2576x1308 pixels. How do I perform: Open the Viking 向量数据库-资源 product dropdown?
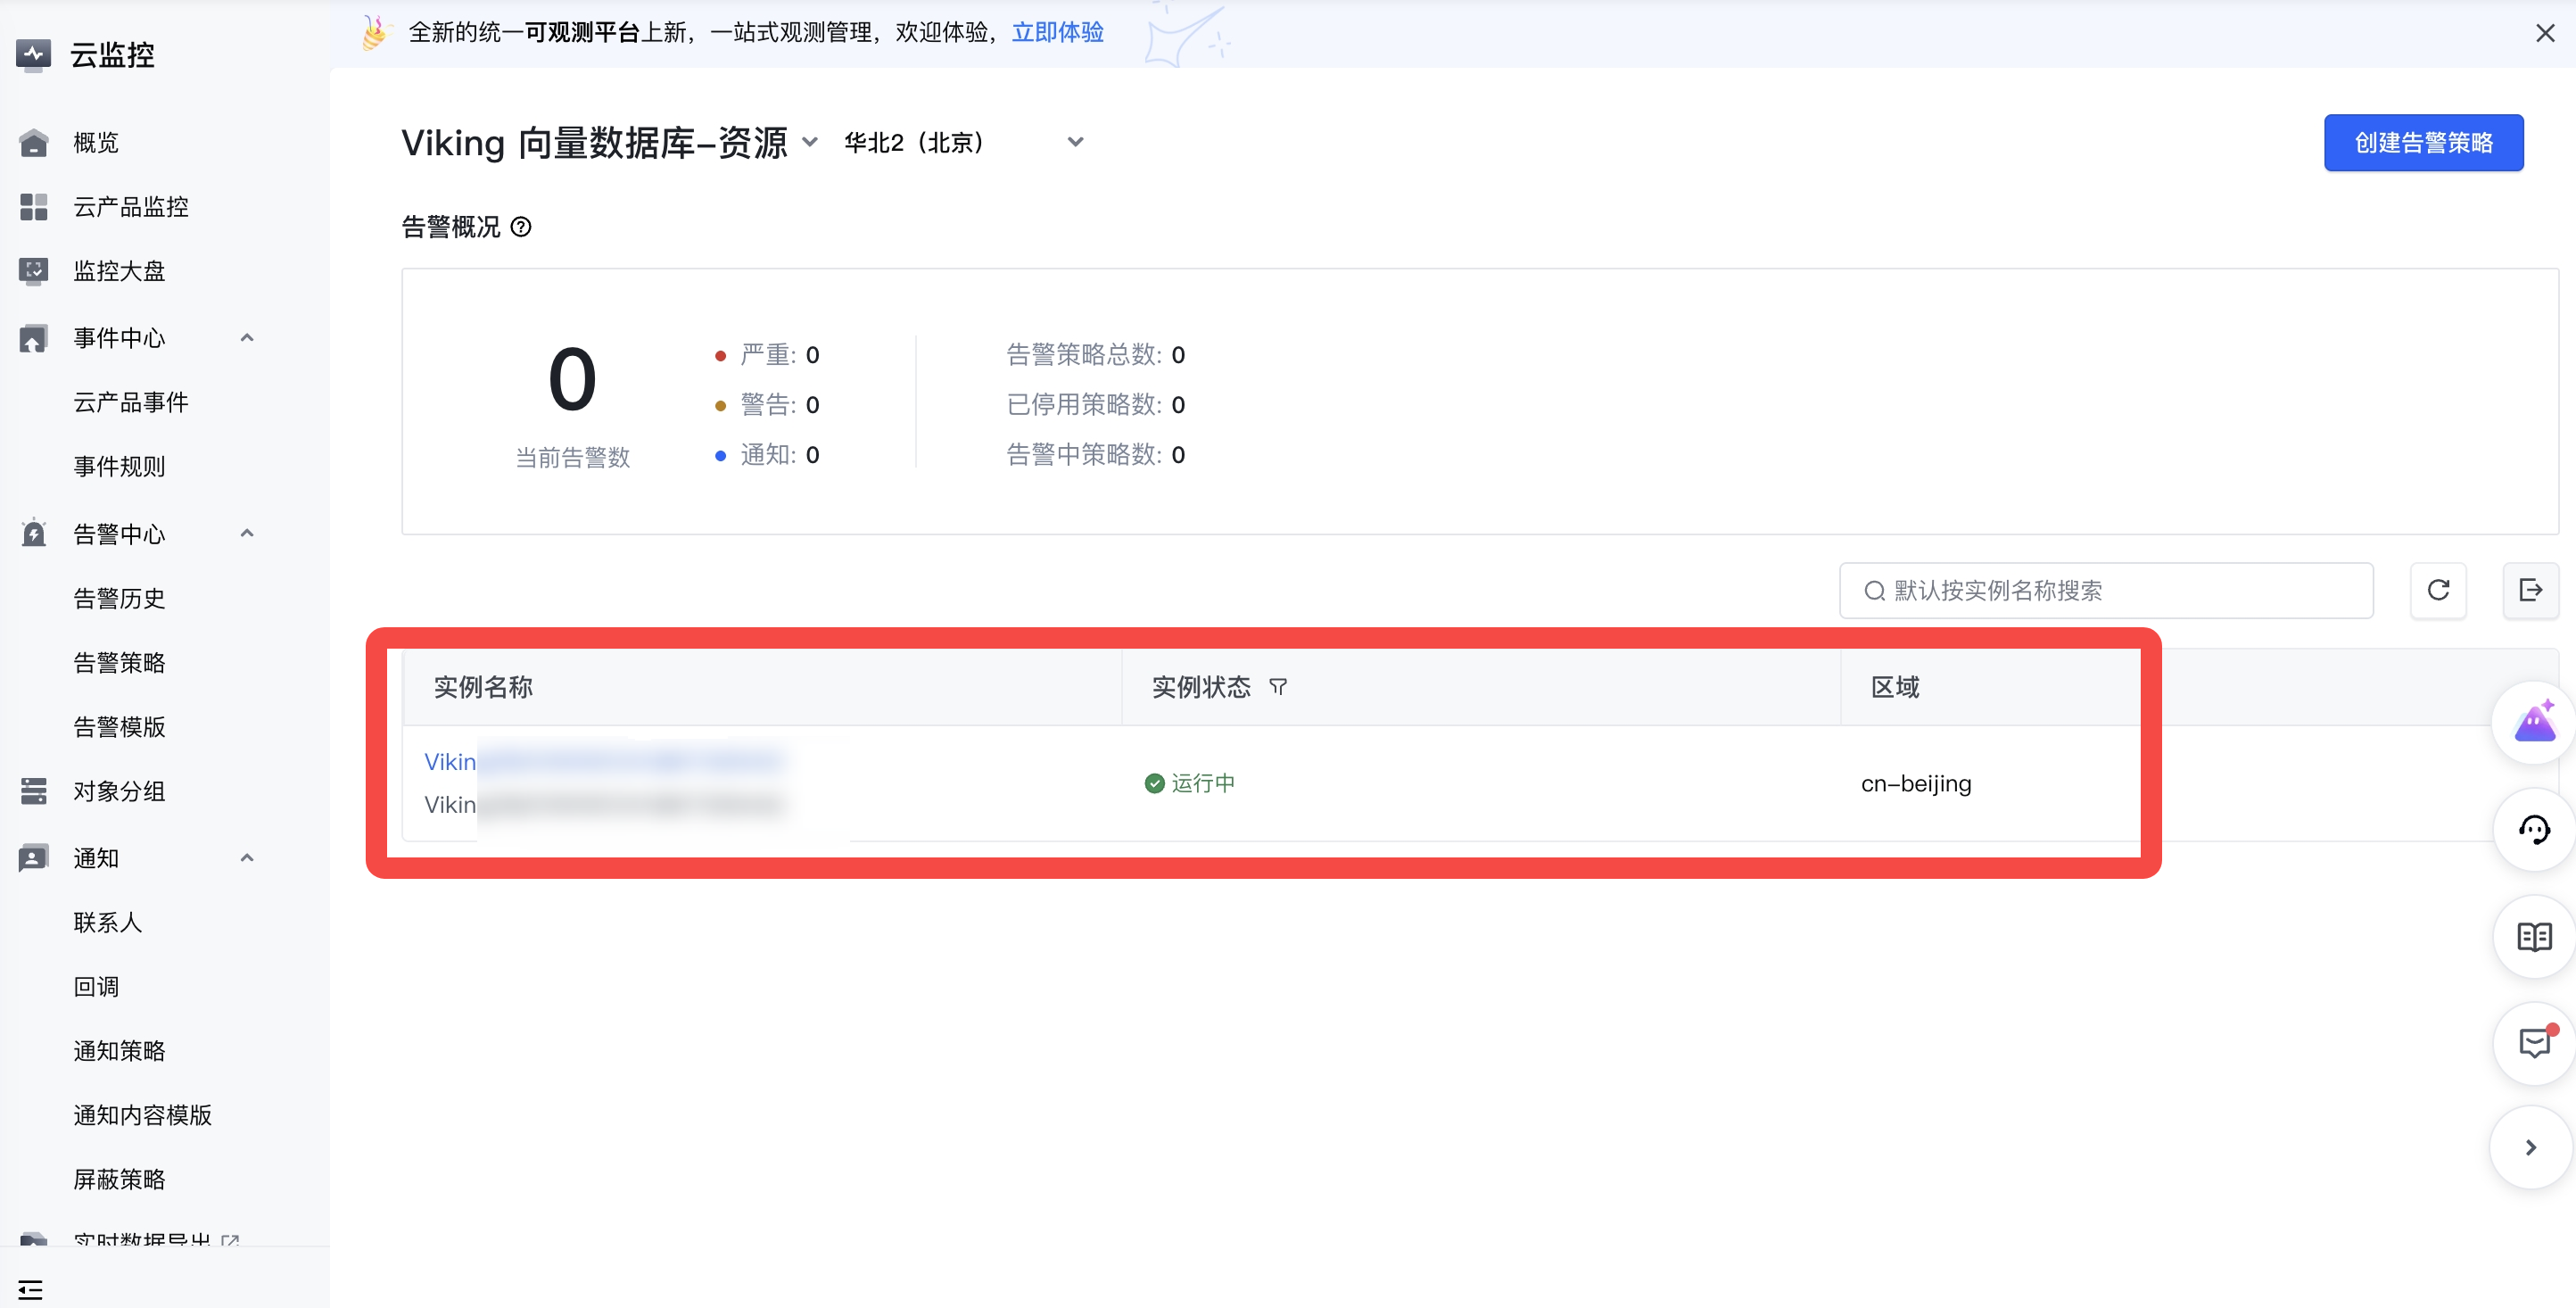[810, 143]
